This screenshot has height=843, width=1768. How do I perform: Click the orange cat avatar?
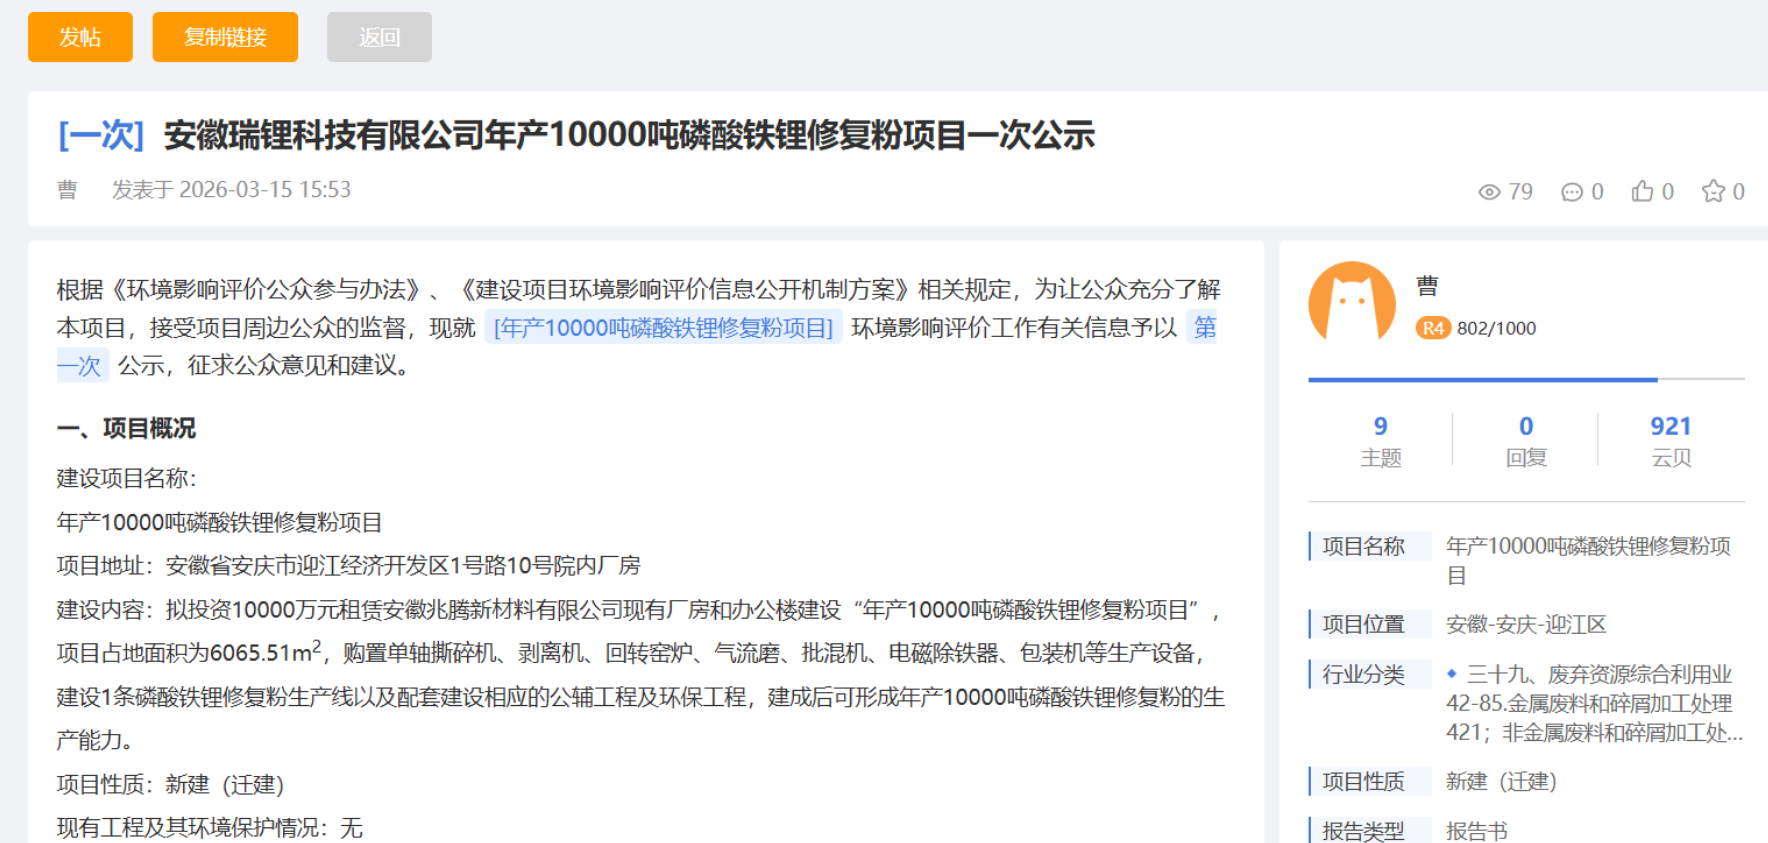(x=1351, y=303)
